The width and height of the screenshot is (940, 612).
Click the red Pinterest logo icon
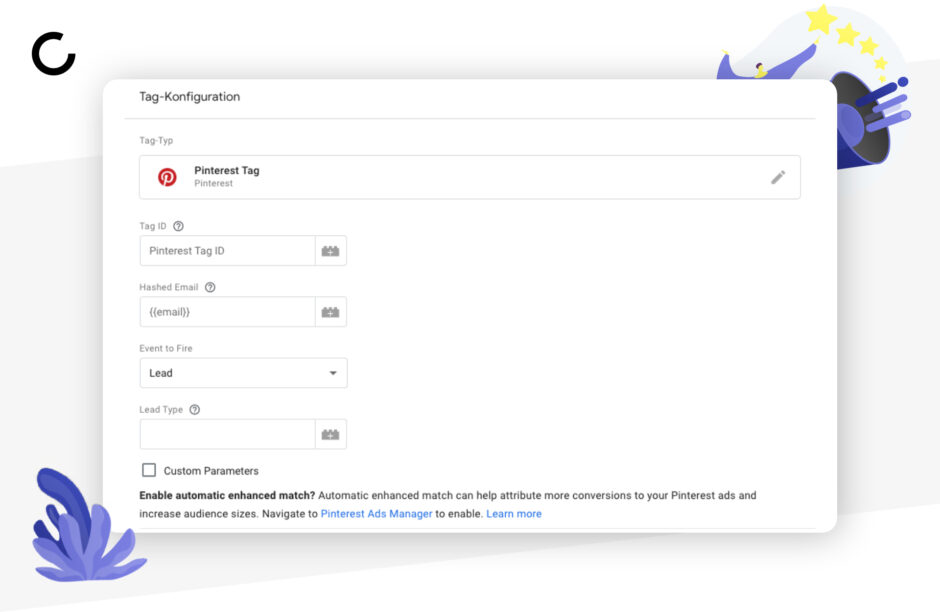pos(167,177)
